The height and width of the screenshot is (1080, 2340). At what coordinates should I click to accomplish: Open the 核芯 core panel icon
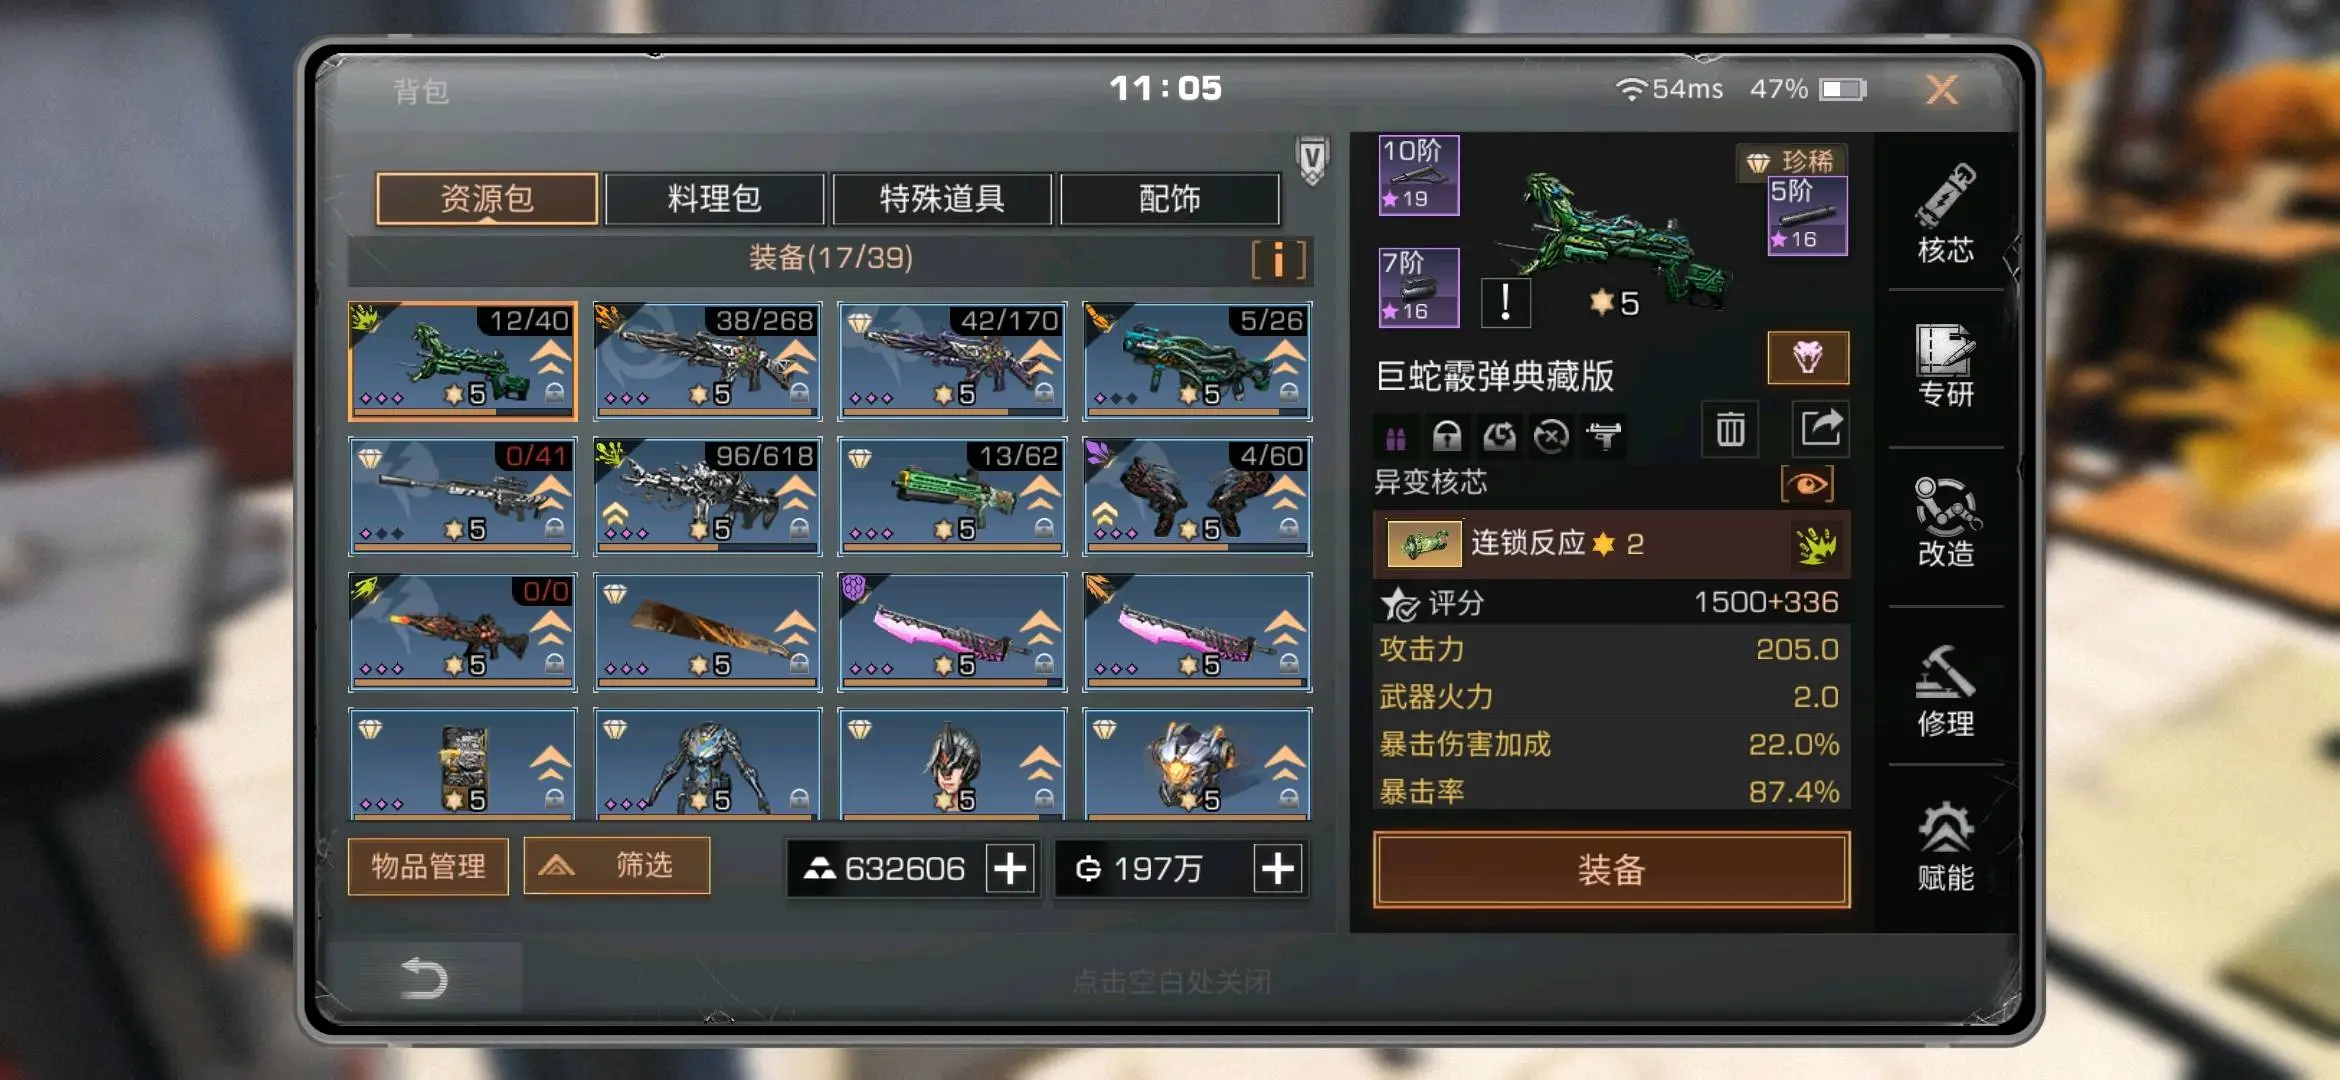[x=1945, y=214]
